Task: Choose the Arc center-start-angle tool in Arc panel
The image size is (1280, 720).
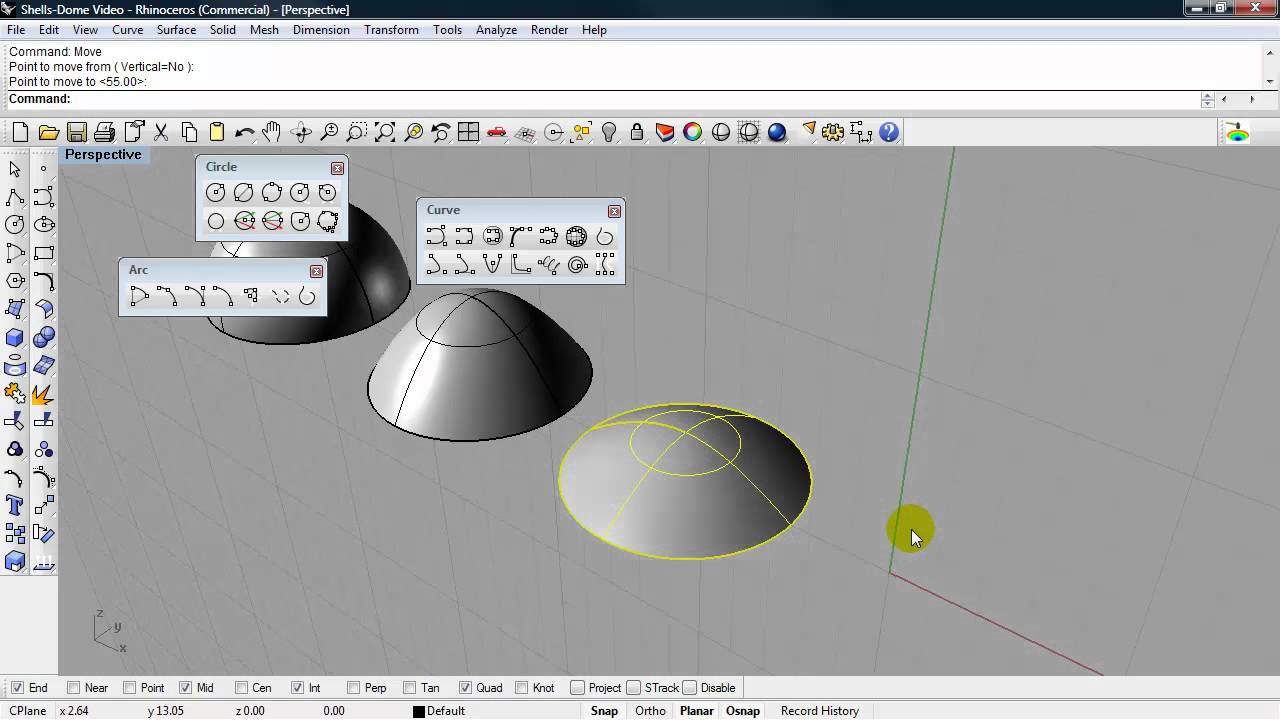Action: tap(139, 296)
